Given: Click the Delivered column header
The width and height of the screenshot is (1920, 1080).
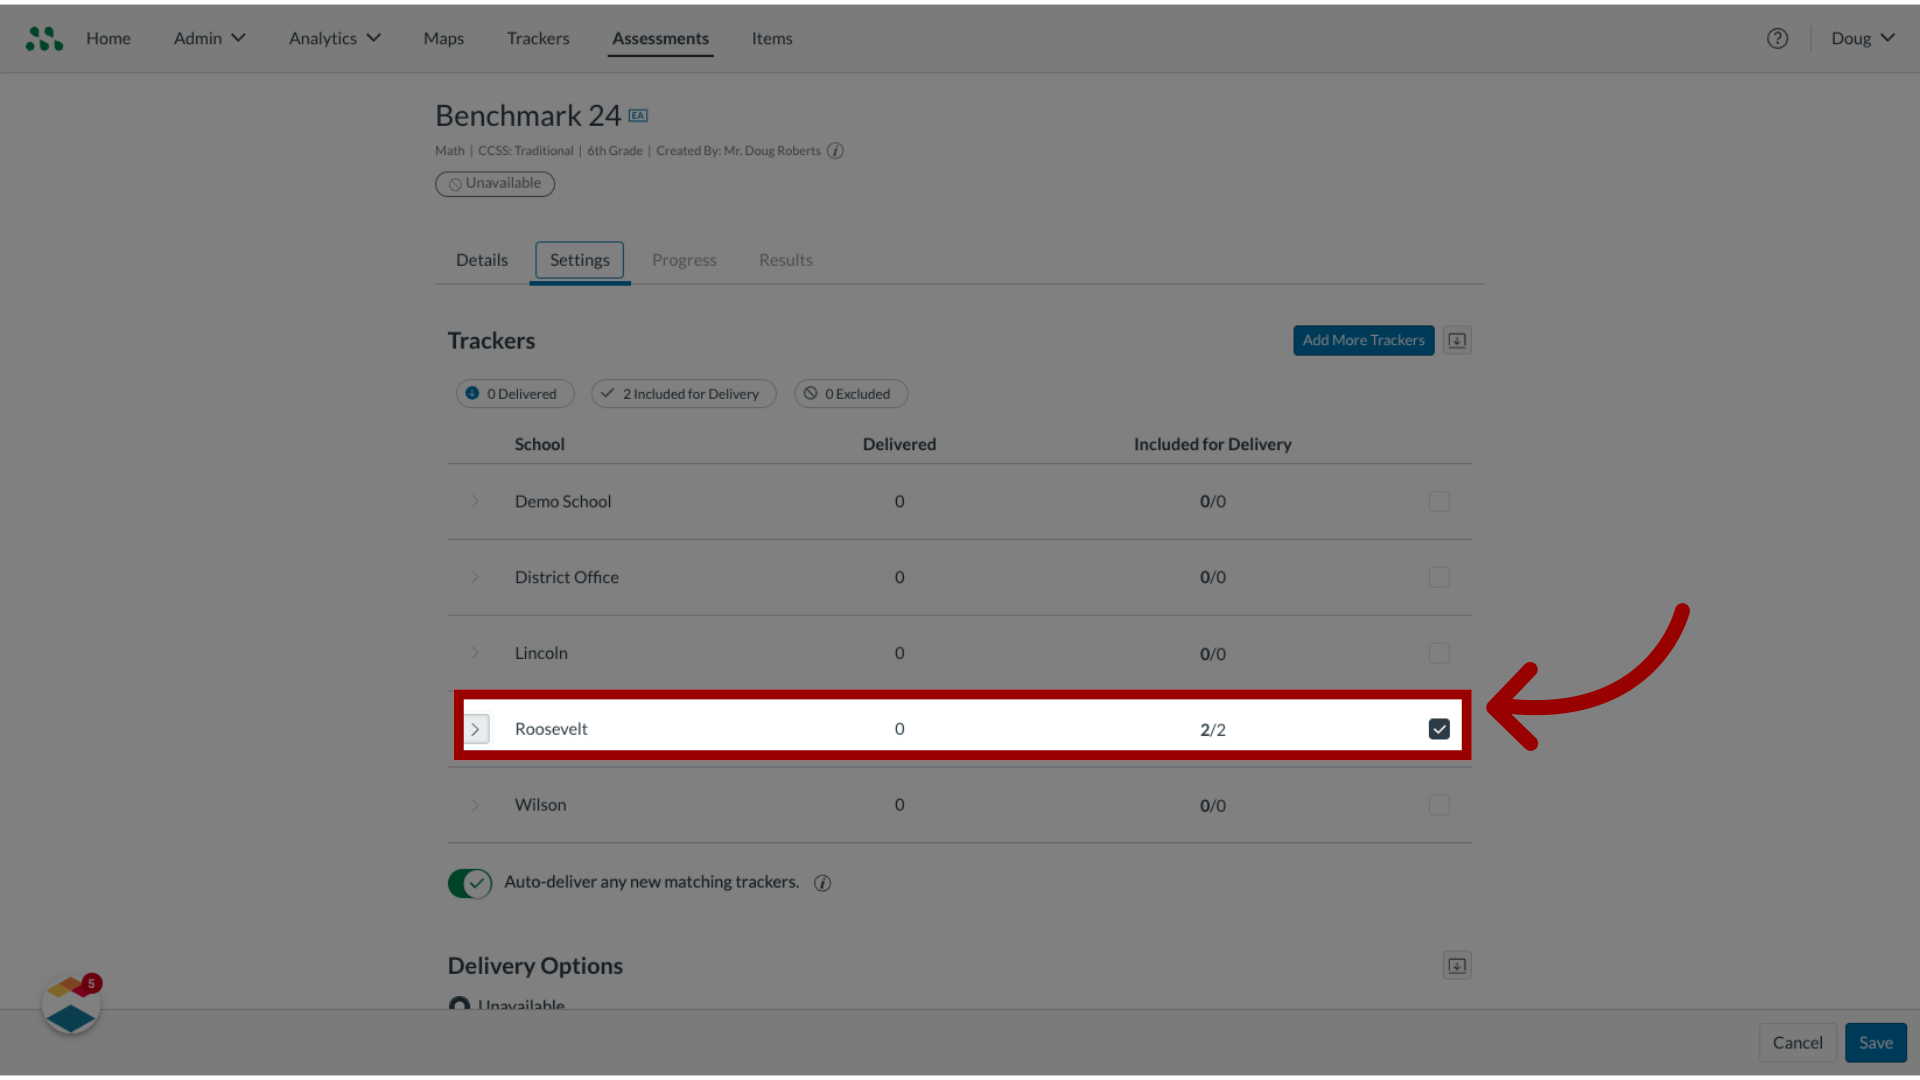Looking at the screenshot, I should (900, 444).
